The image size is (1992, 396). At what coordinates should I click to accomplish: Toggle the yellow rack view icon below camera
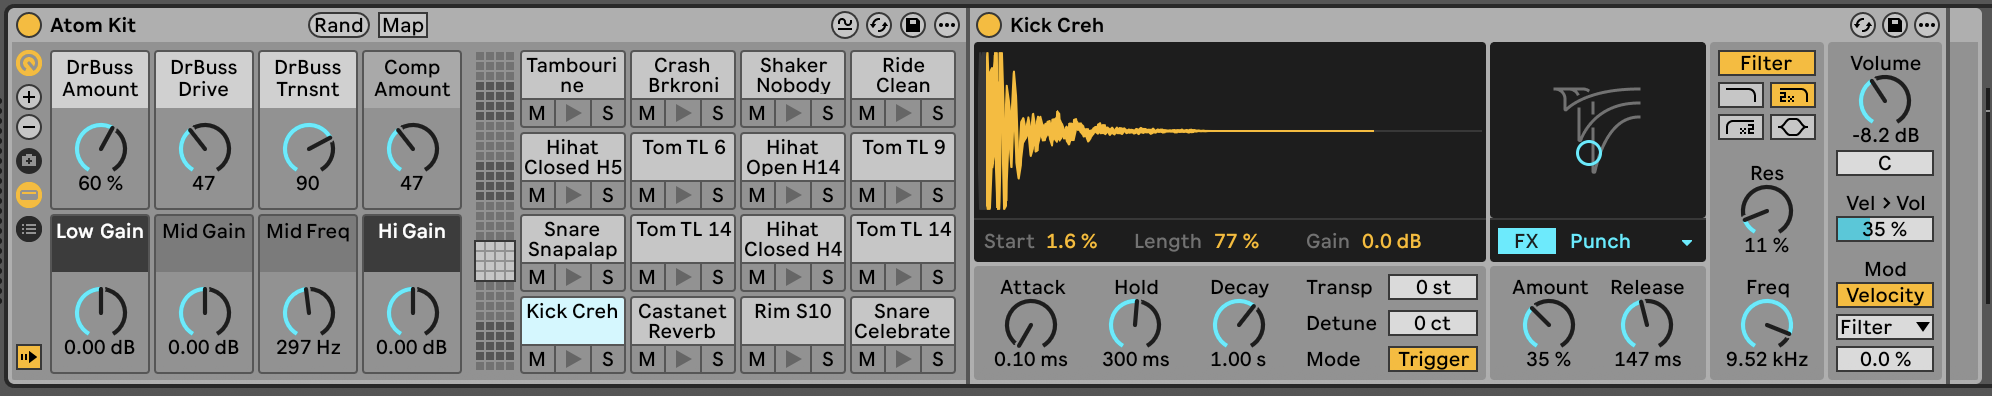(x=29, y=195)
